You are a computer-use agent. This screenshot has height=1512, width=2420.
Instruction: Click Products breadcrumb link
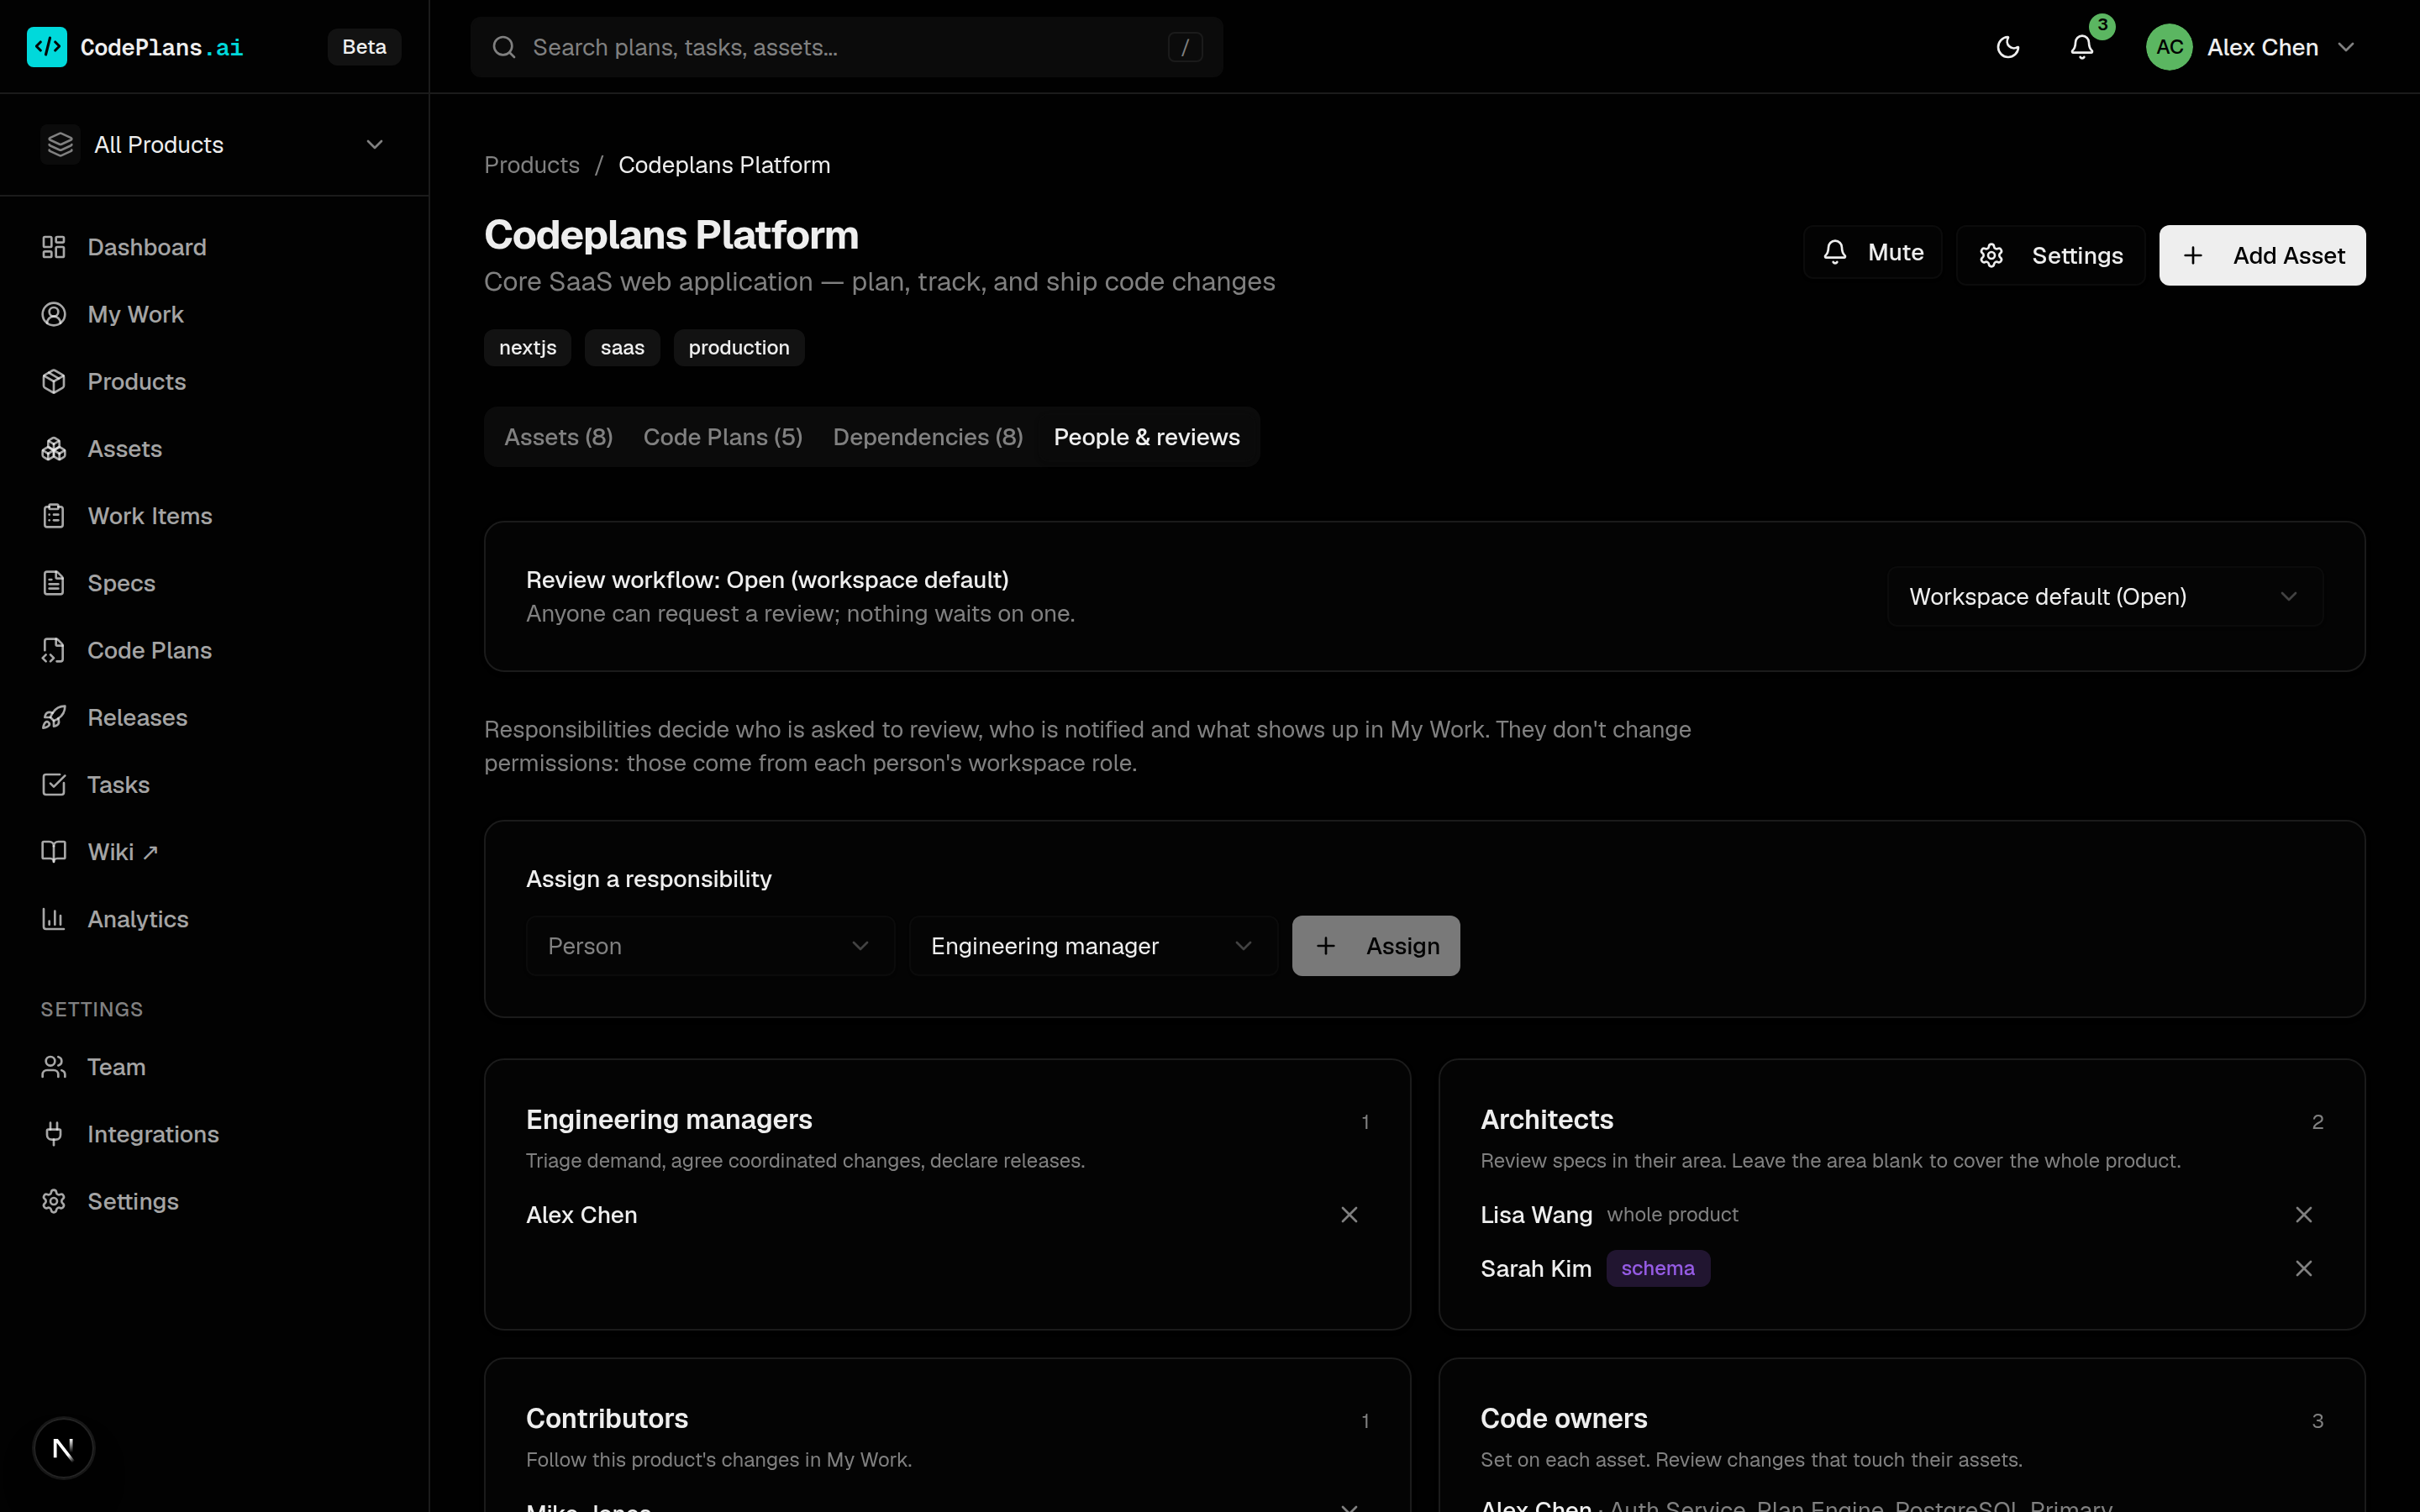click(532, 165)
